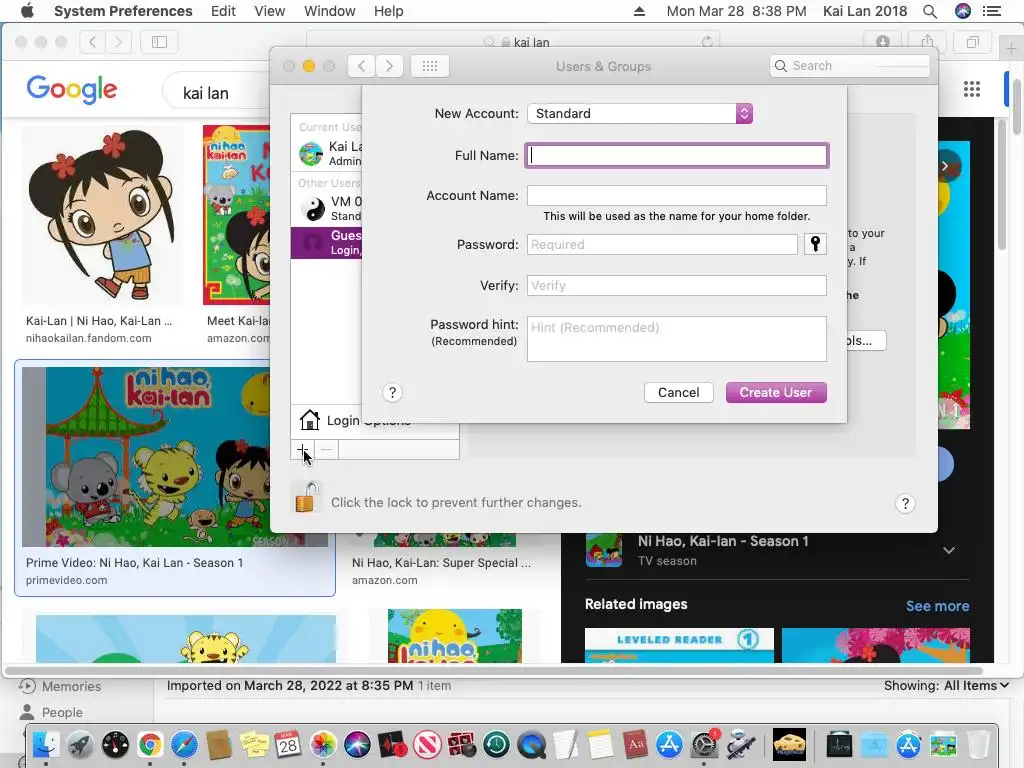Open nihaokailan.fandom.com result link
The height and width of the screenshot is (768, 1024).
tap(88, 338)
